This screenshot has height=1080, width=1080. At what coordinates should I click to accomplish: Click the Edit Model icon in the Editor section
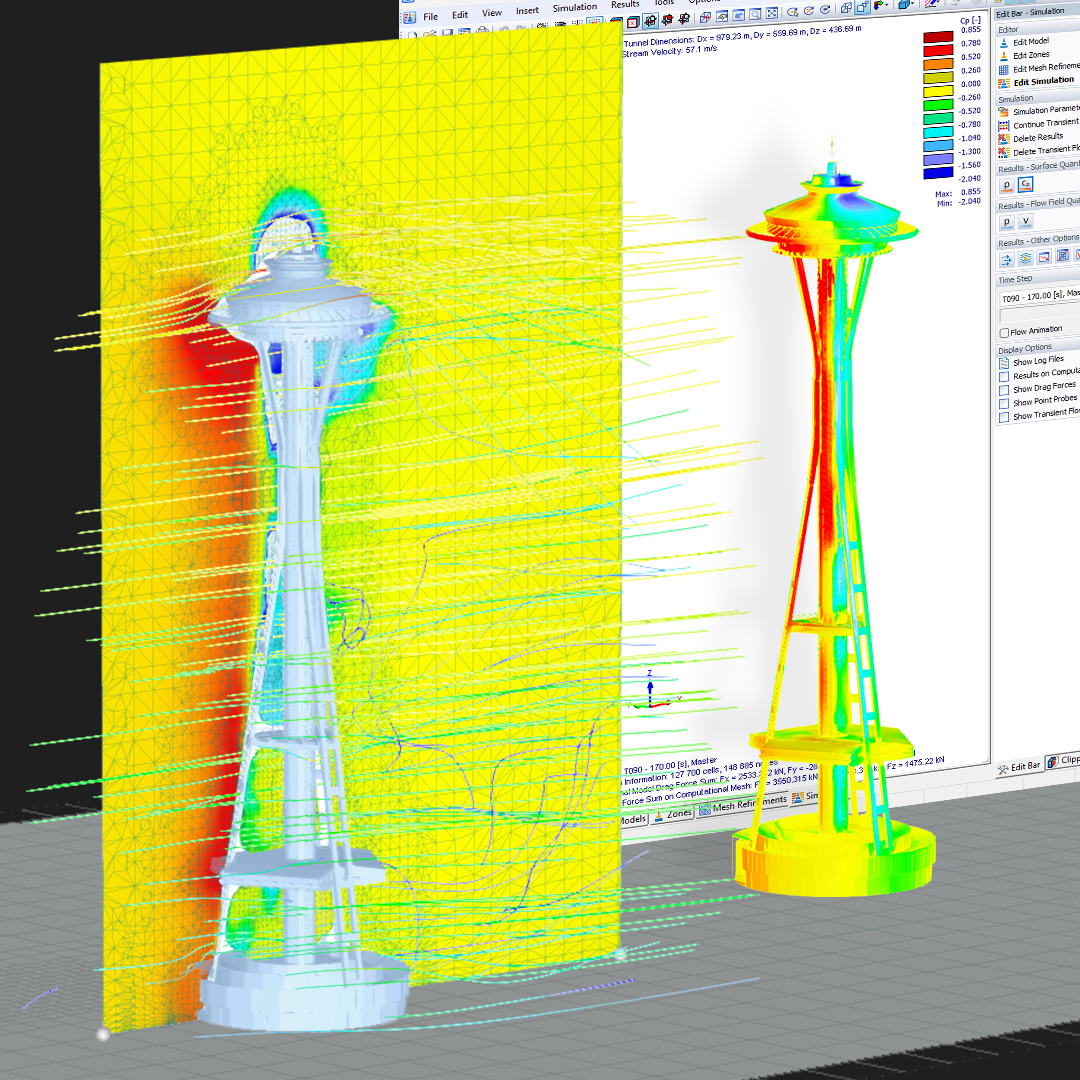(1004, 43)
